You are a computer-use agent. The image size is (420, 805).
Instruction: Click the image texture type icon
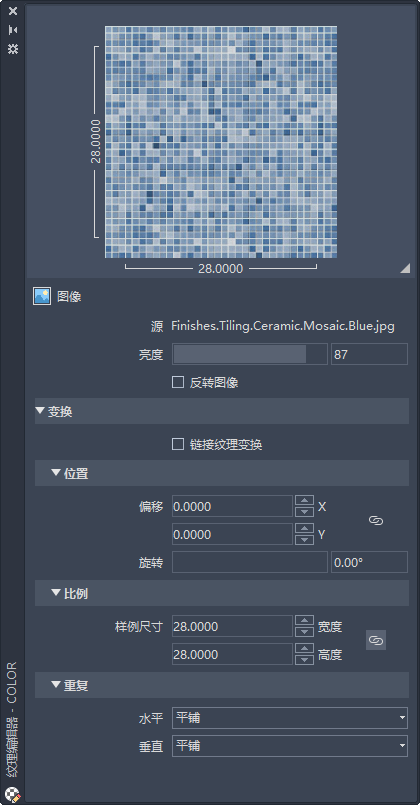(x=42, y=296)
